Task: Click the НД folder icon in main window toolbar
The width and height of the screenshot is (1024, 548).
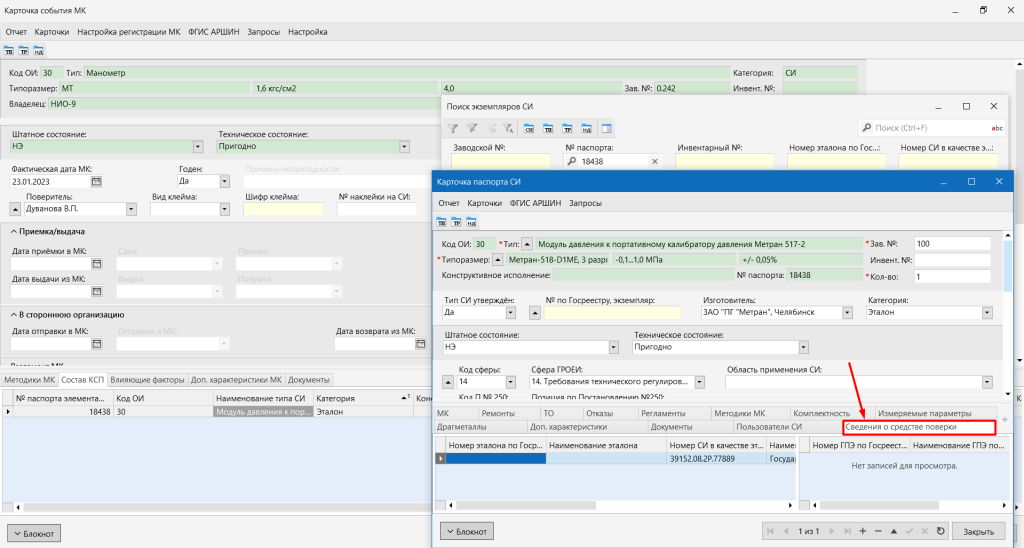Action: [39, 50]
